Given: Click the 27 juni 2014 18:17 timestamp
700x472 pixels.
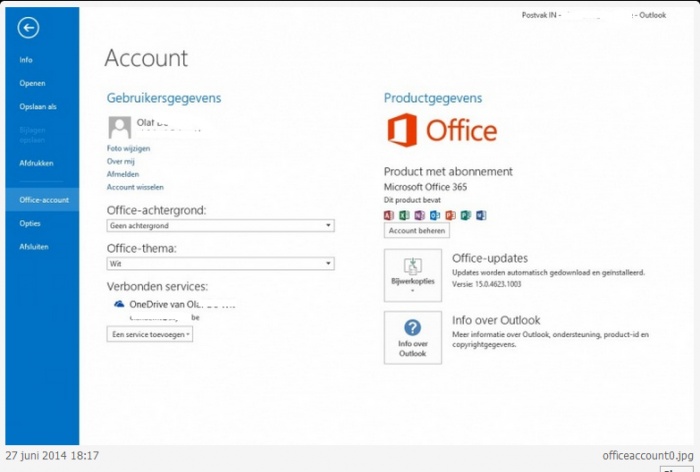Looking at the screenshot, I should (52, 455).
